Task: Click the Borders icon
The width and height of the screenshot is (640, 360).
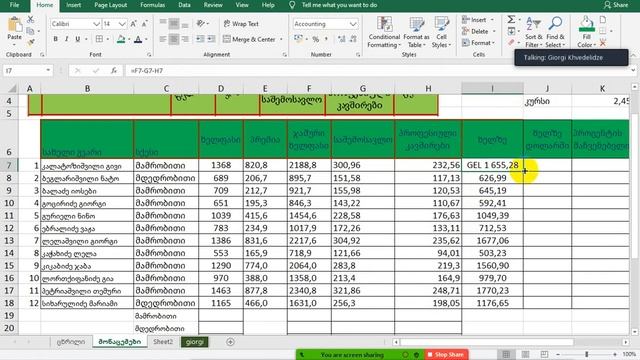Action: coord(99,39)
